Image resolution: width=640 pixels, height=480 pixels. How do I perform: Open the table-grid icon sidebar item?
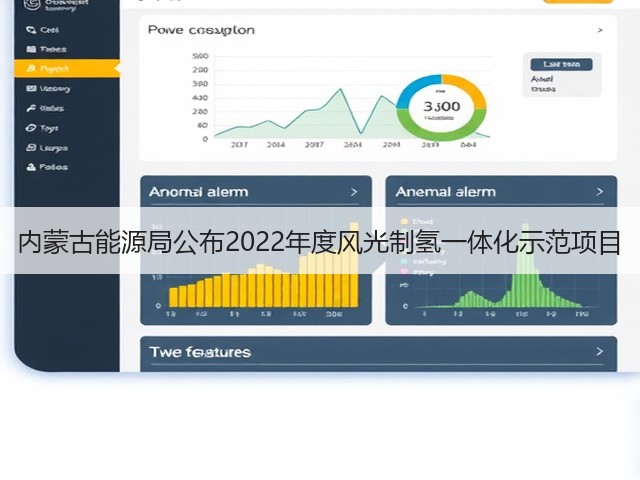46,49
